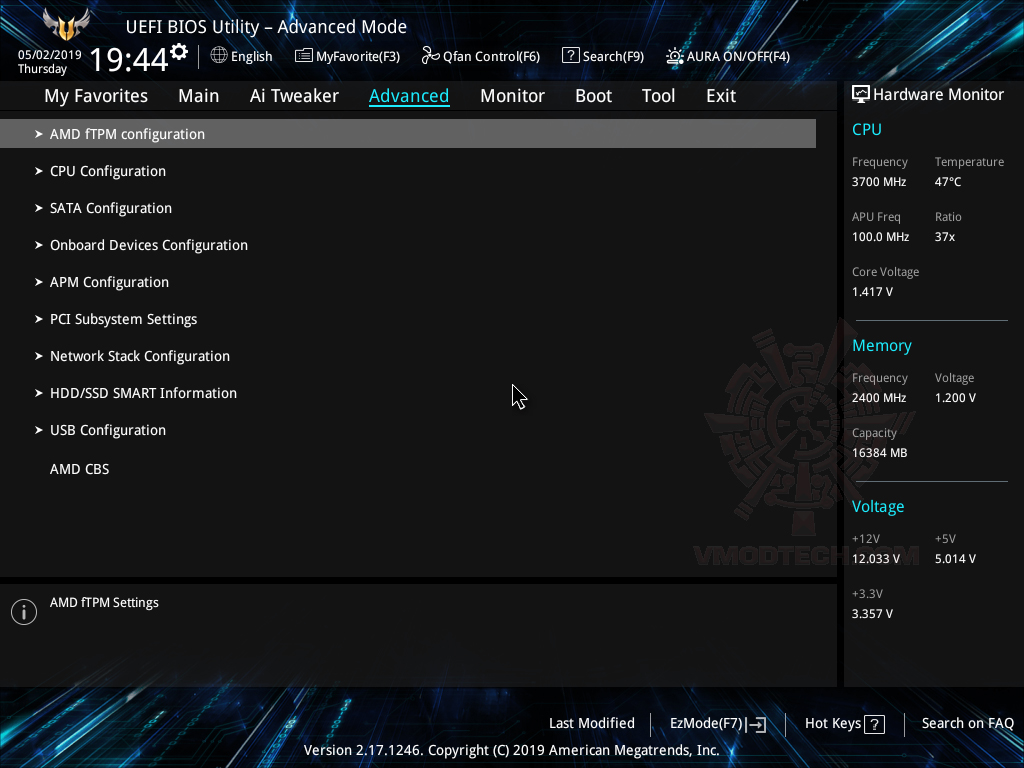Expand the Network Stack Configuration arrow

[39, 357]
